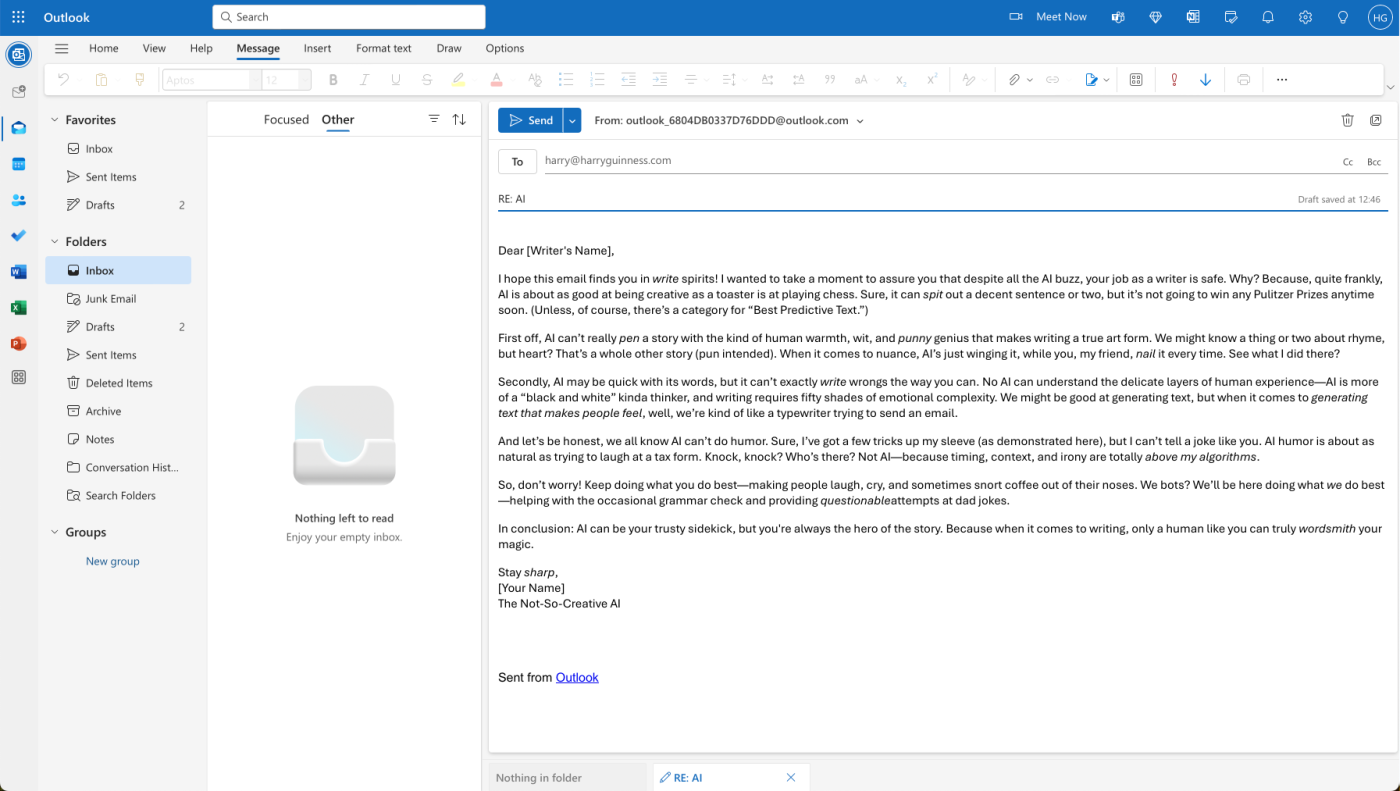Click the To recipients button

517,161
